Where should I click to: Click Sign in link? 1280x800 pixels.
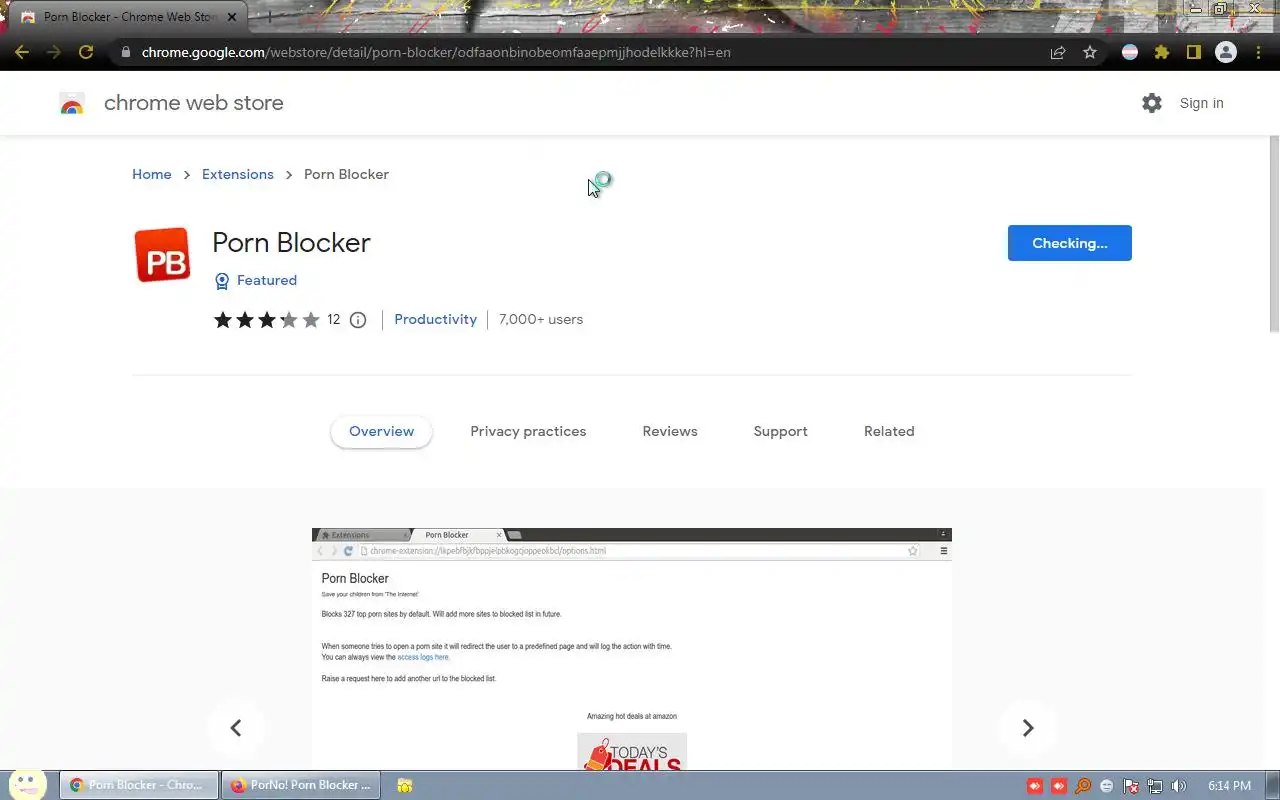(1201, 103)
